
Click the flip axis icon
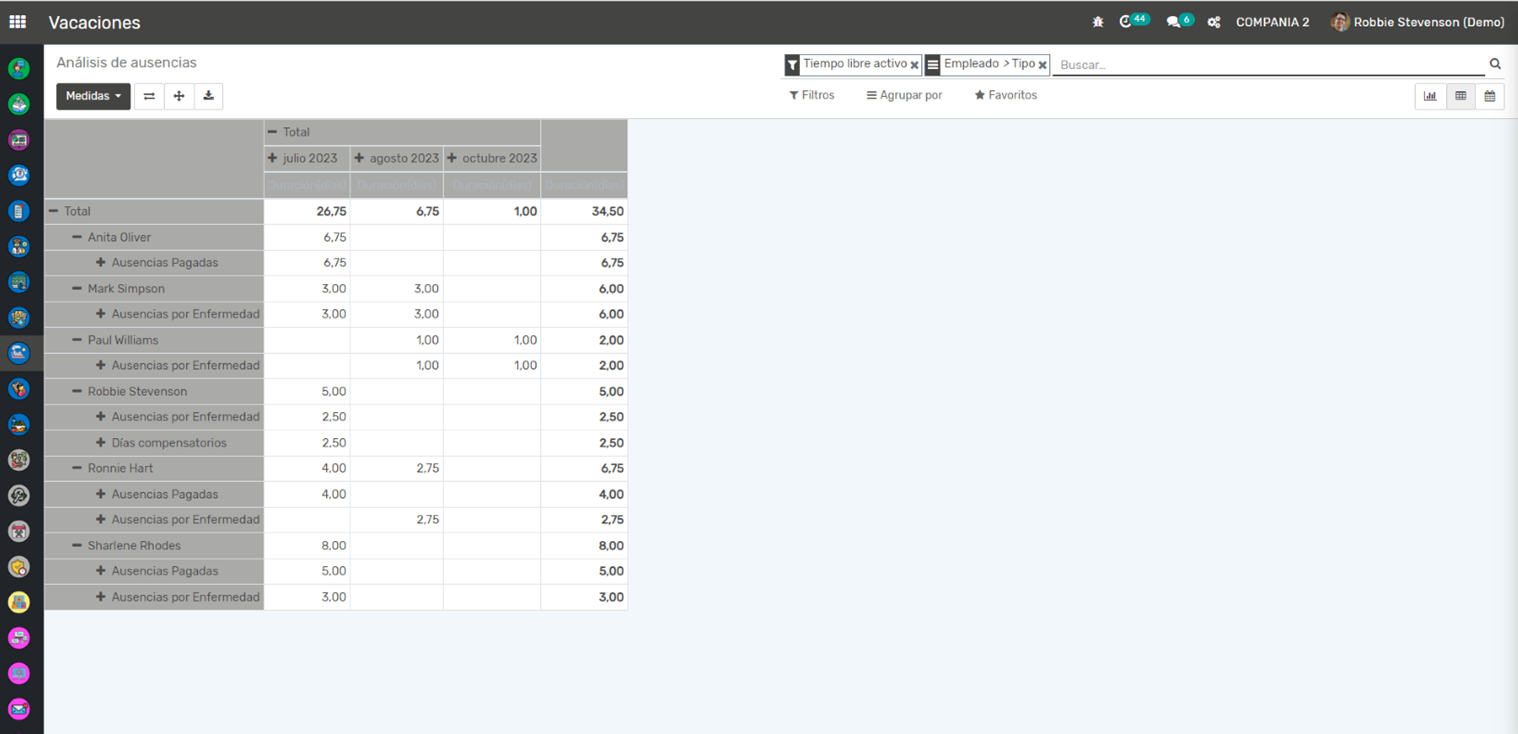click(x=149, y=96)
